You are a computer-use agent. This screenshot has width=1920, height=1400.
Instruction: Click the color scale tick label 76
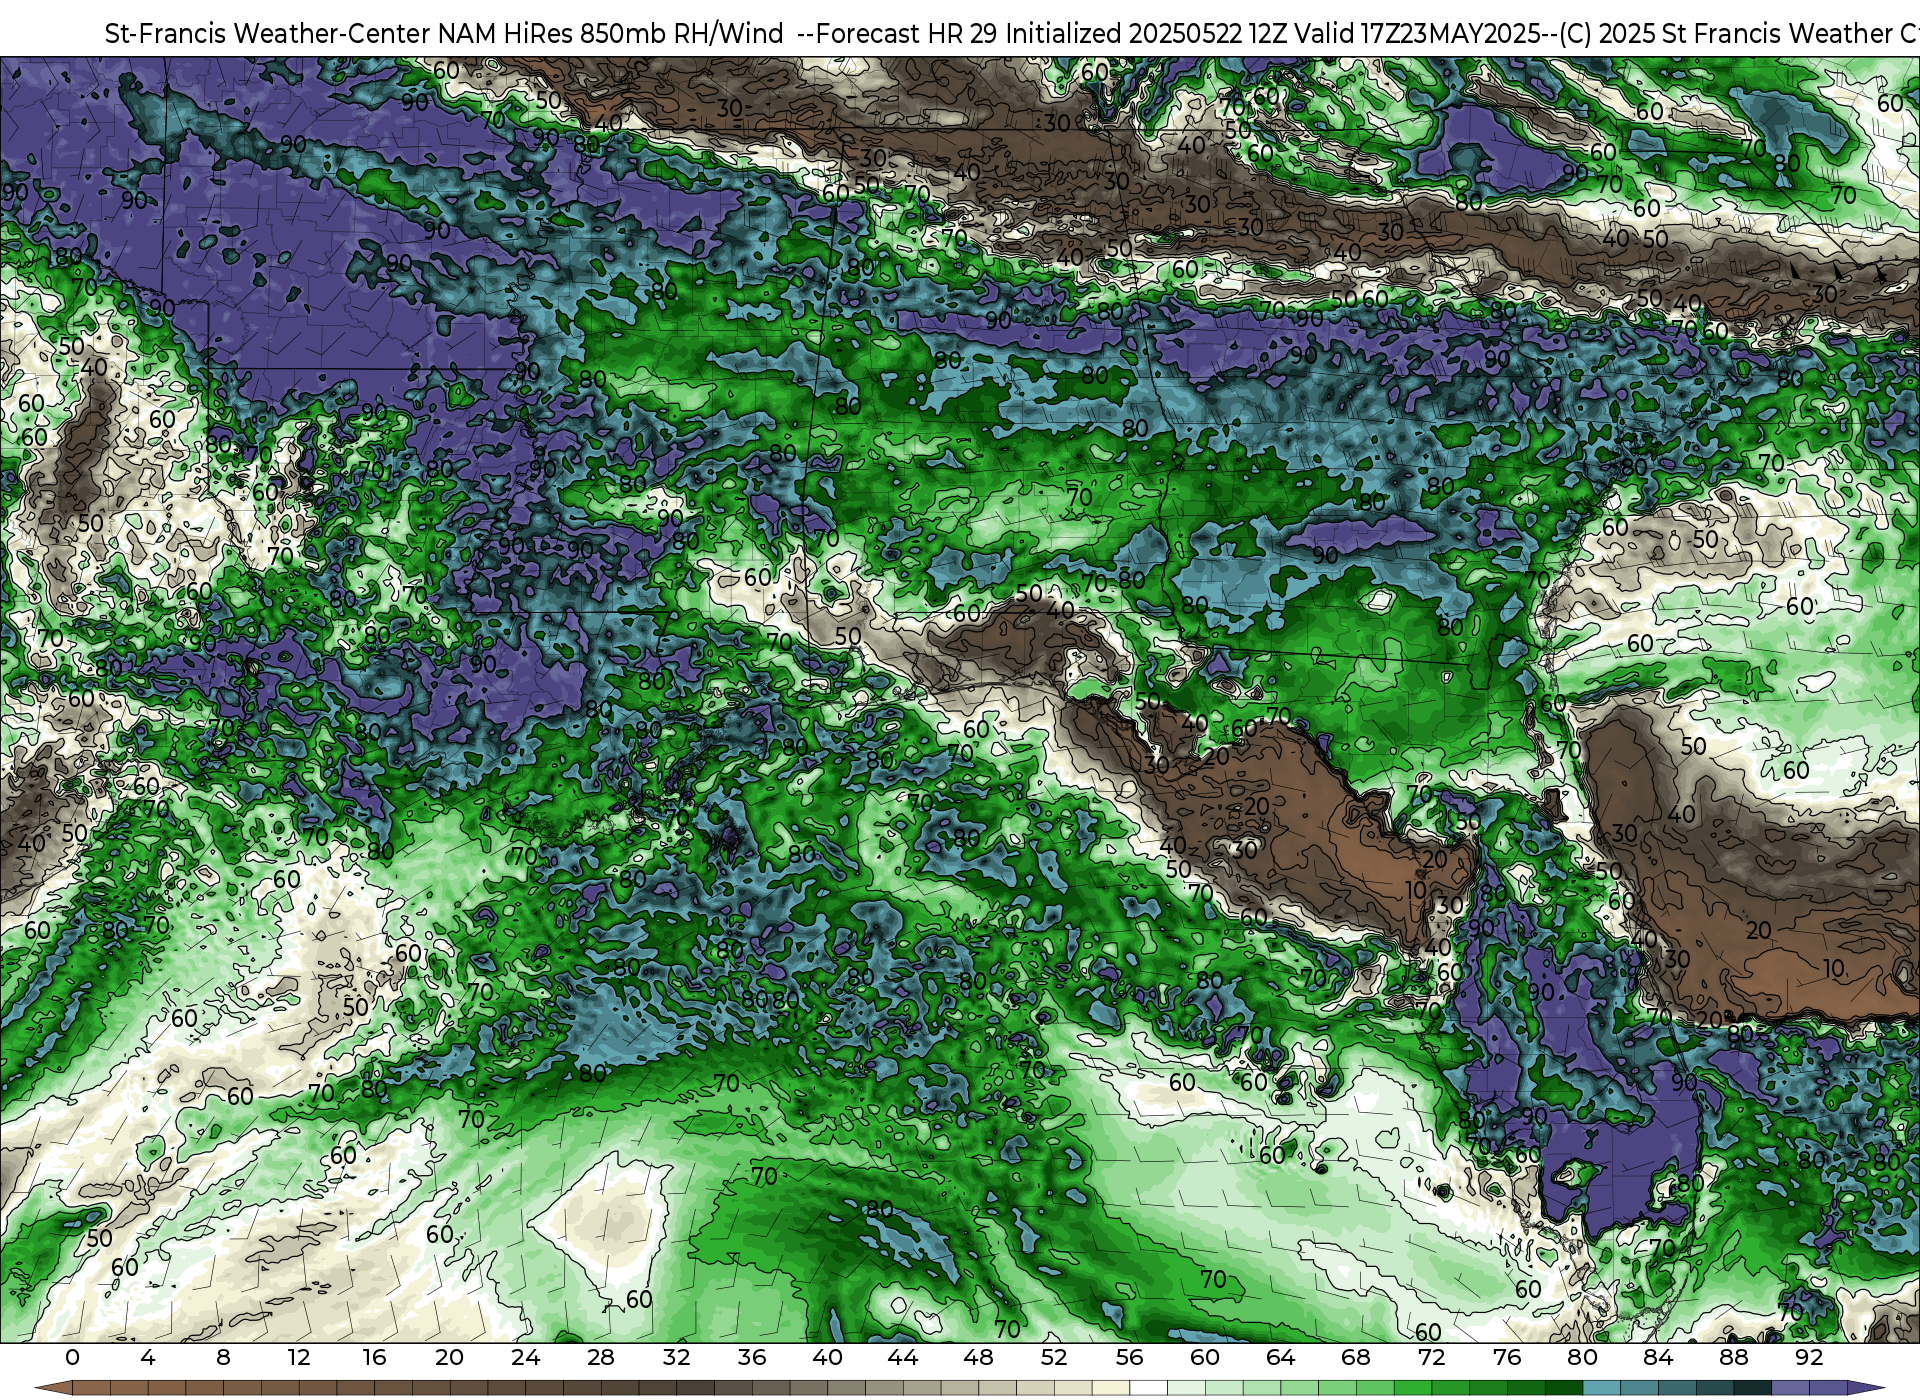pos(1507,1358)
